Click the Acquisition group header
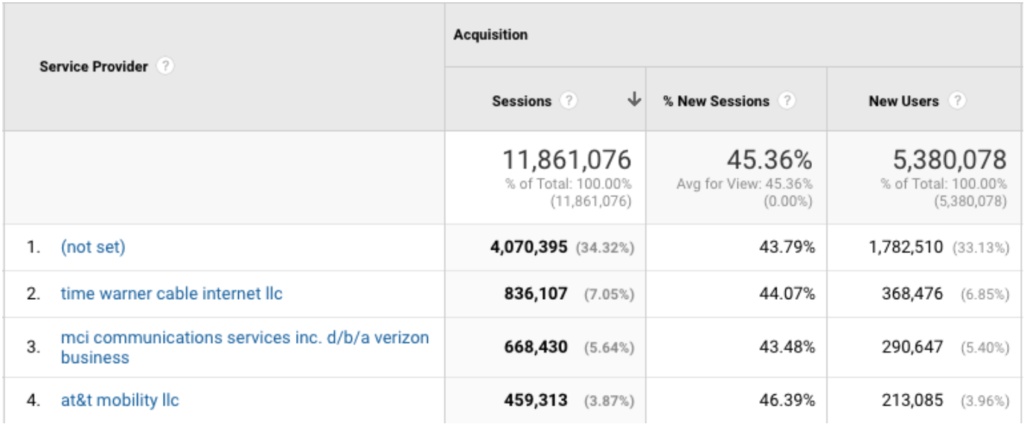1024x427 pixels. tap(490, 35)
